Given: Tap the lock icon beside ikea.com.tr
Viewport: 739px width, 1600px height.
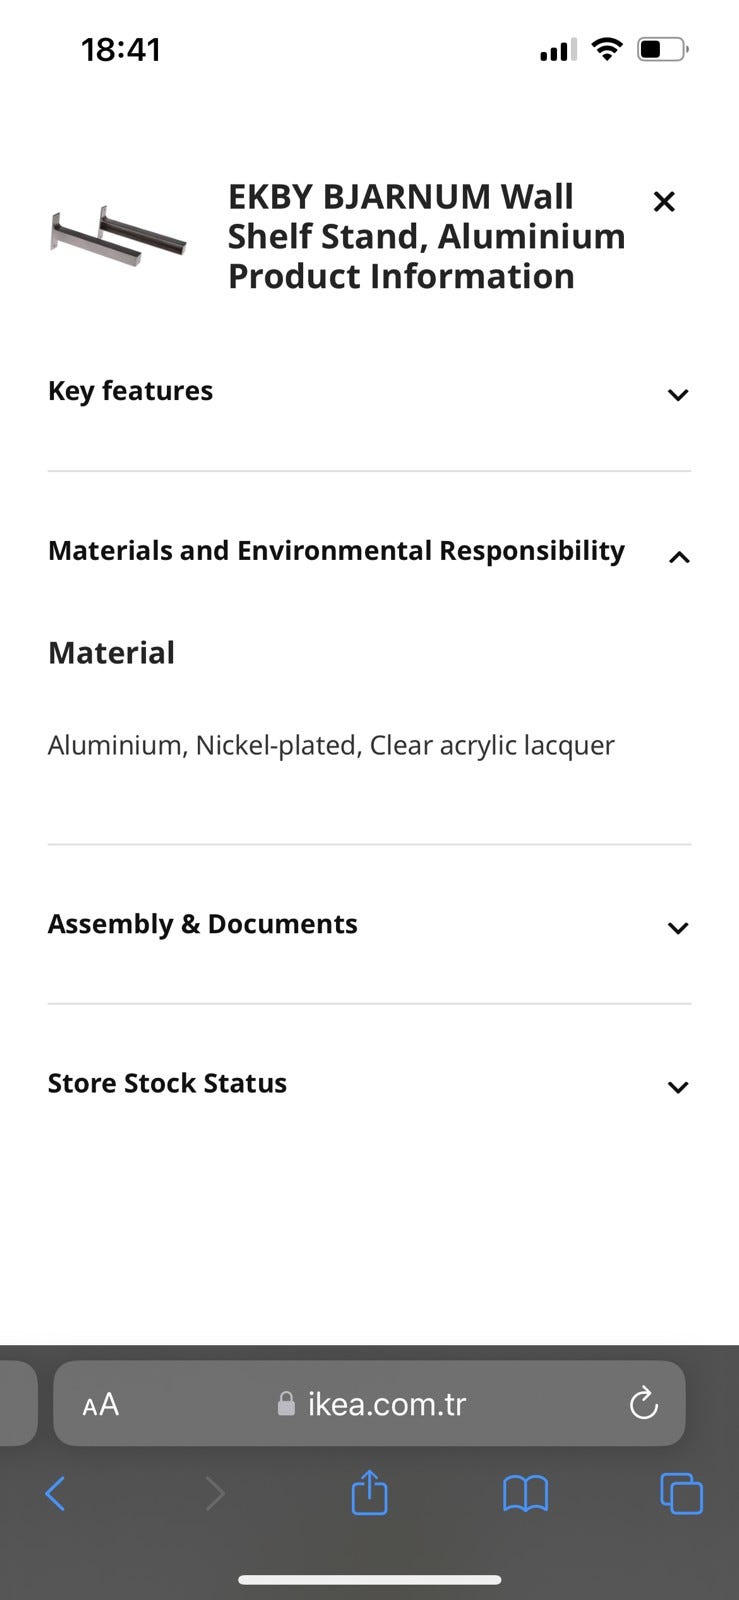Looking at the screenshot, I should click(x=286, y=1405).
